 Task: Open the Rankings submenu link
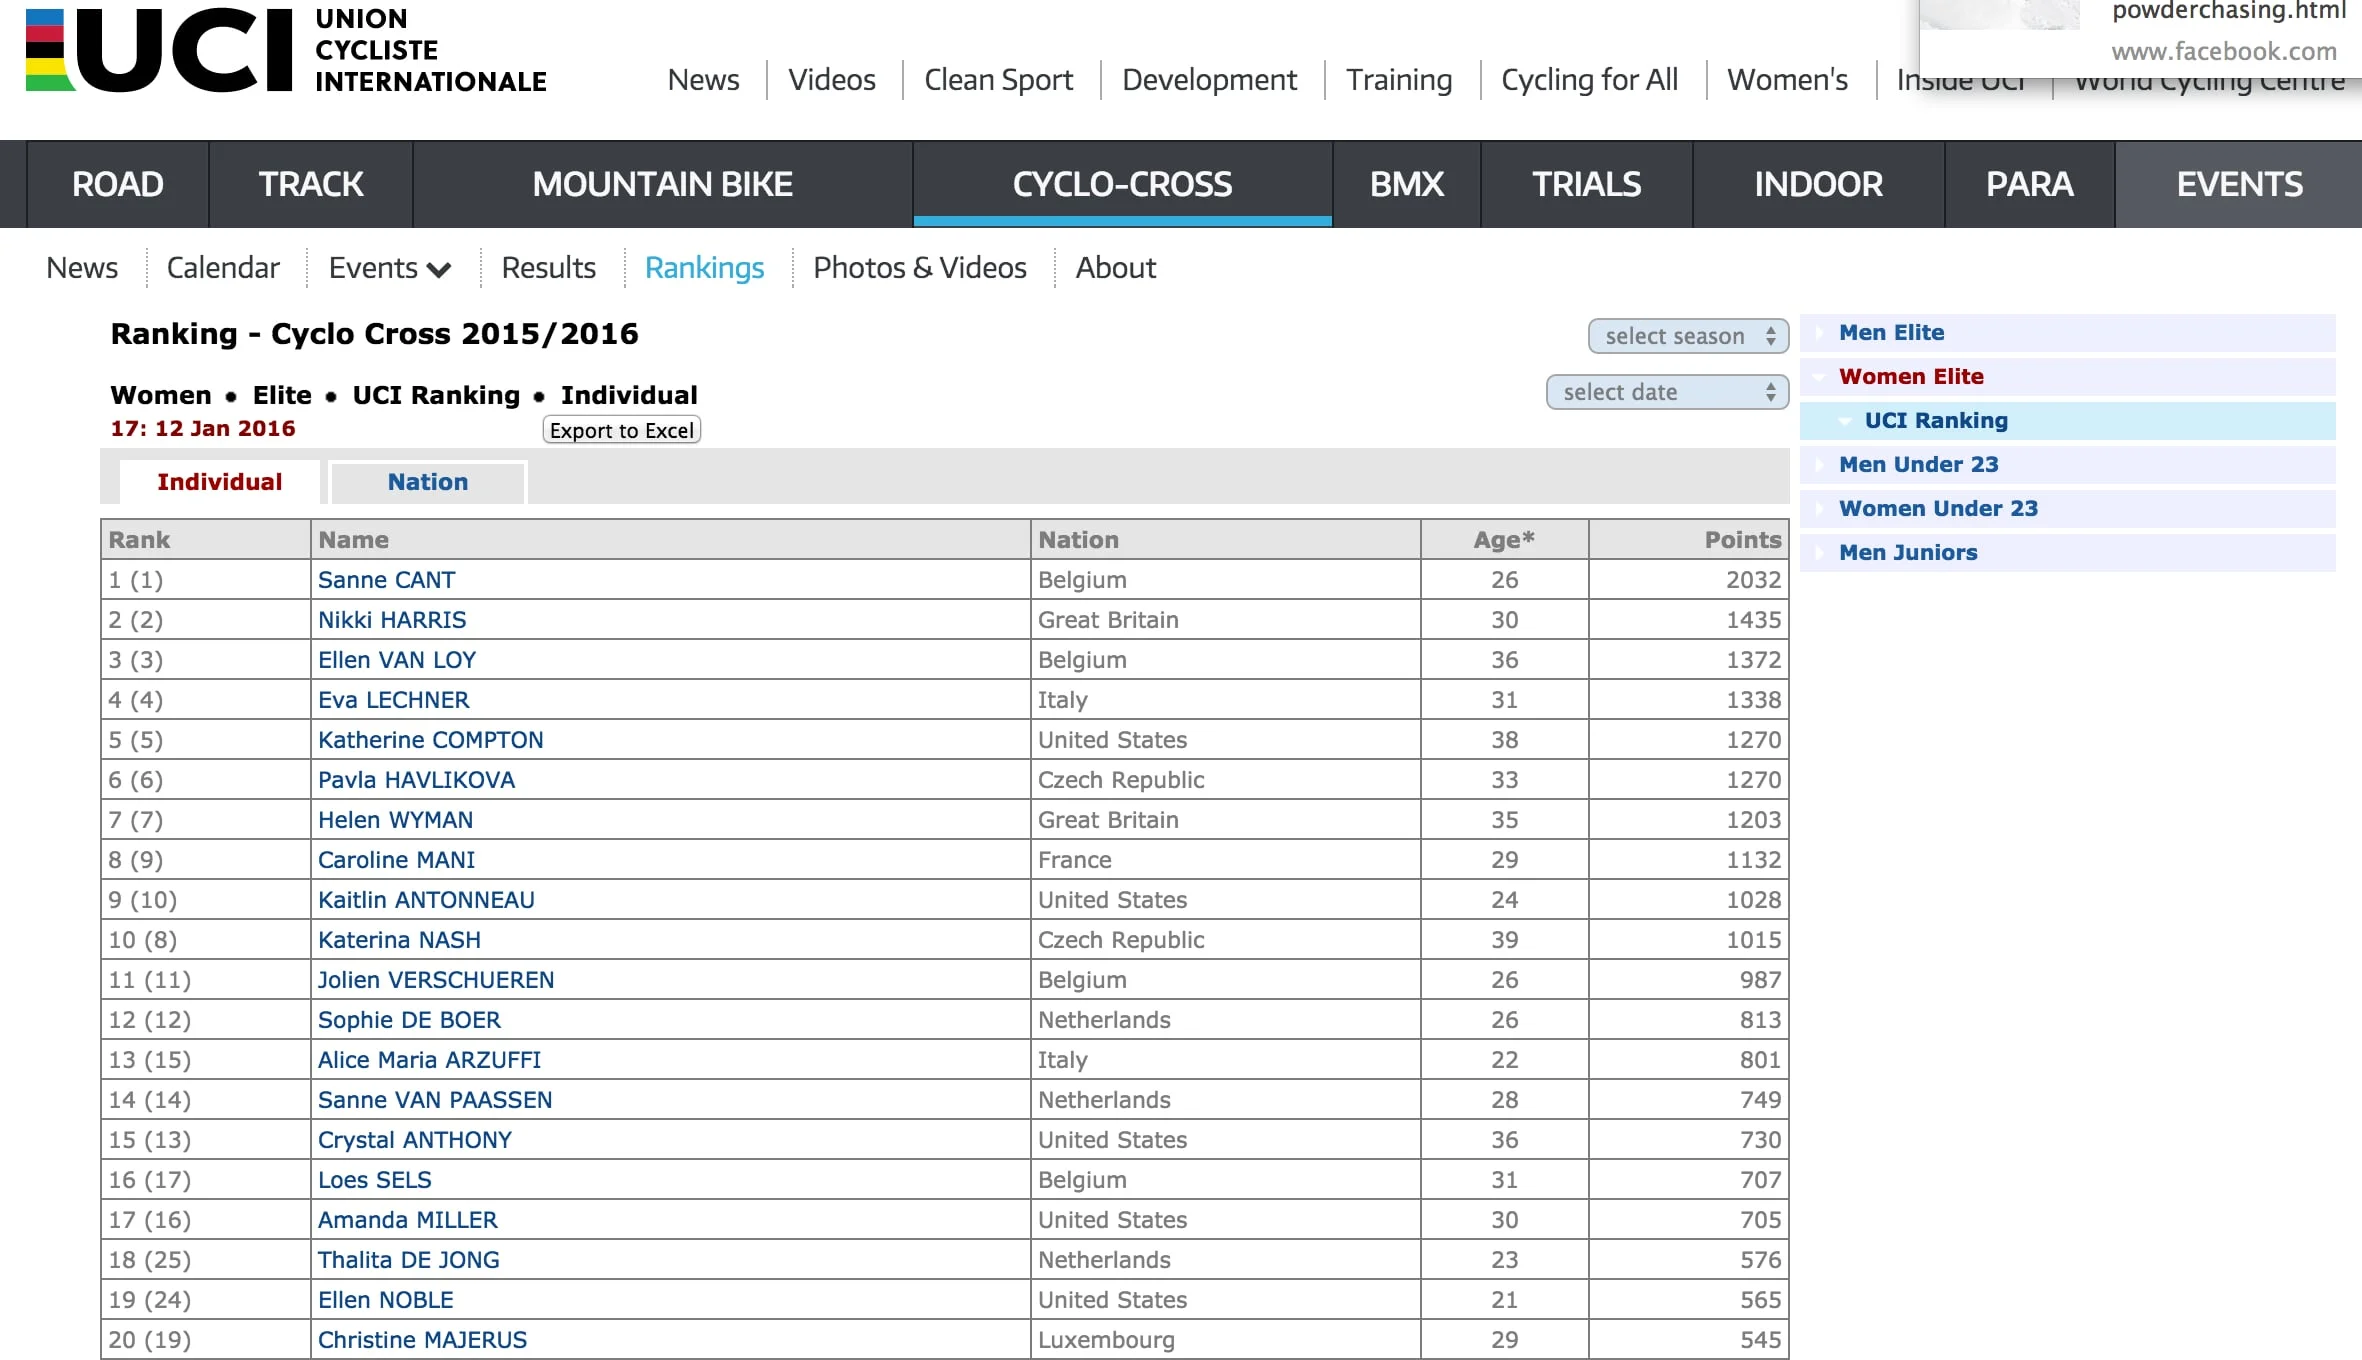[x=704, y=268]
